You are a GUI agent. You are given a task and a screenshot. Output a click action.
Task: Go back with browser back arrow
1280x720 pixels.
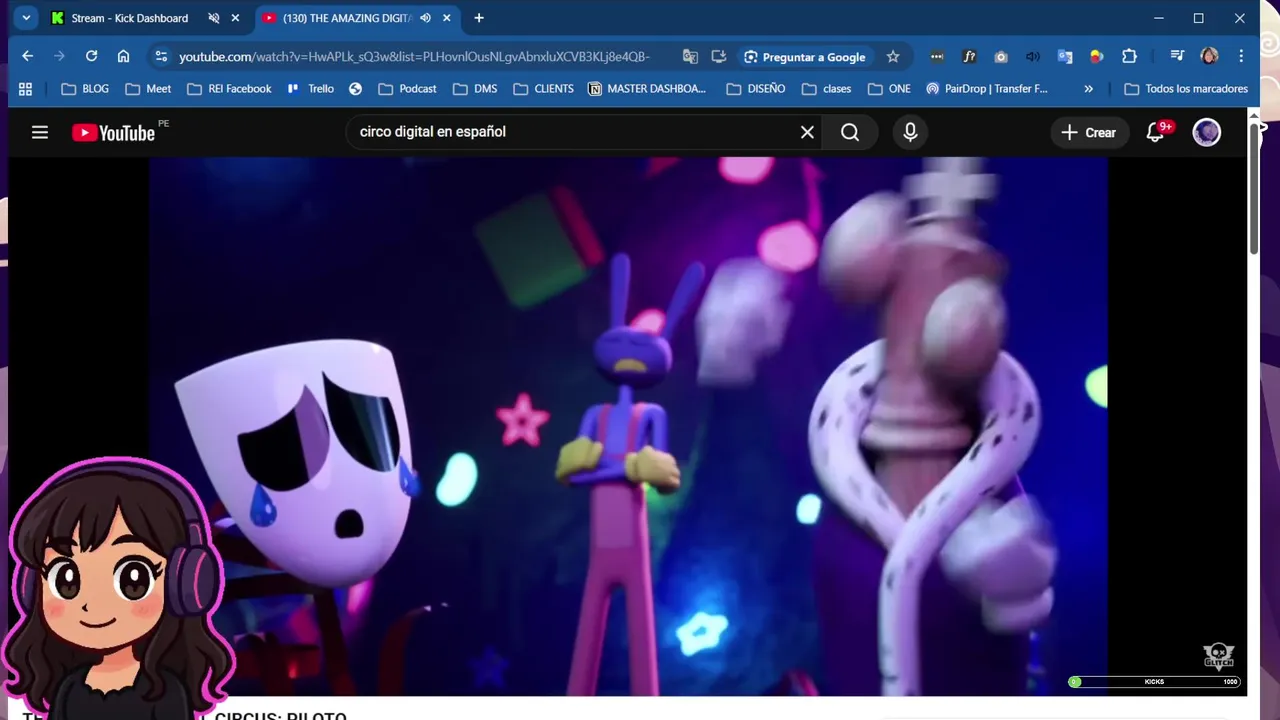click(28, 57)
